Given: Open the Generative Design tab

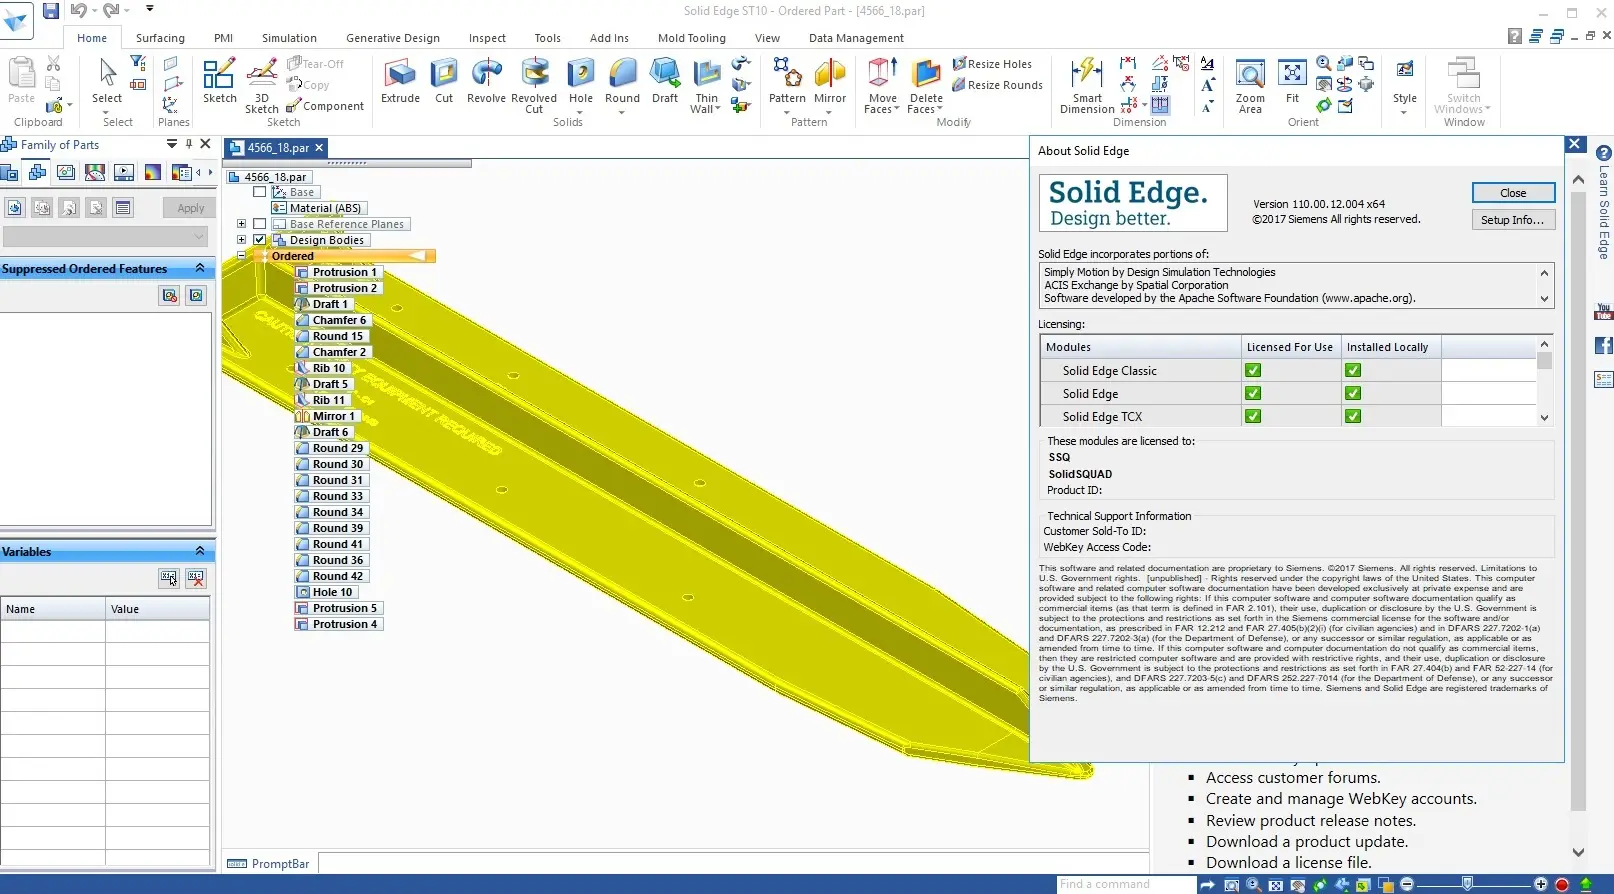Looking at the screenshot, I should click(392, 38).
